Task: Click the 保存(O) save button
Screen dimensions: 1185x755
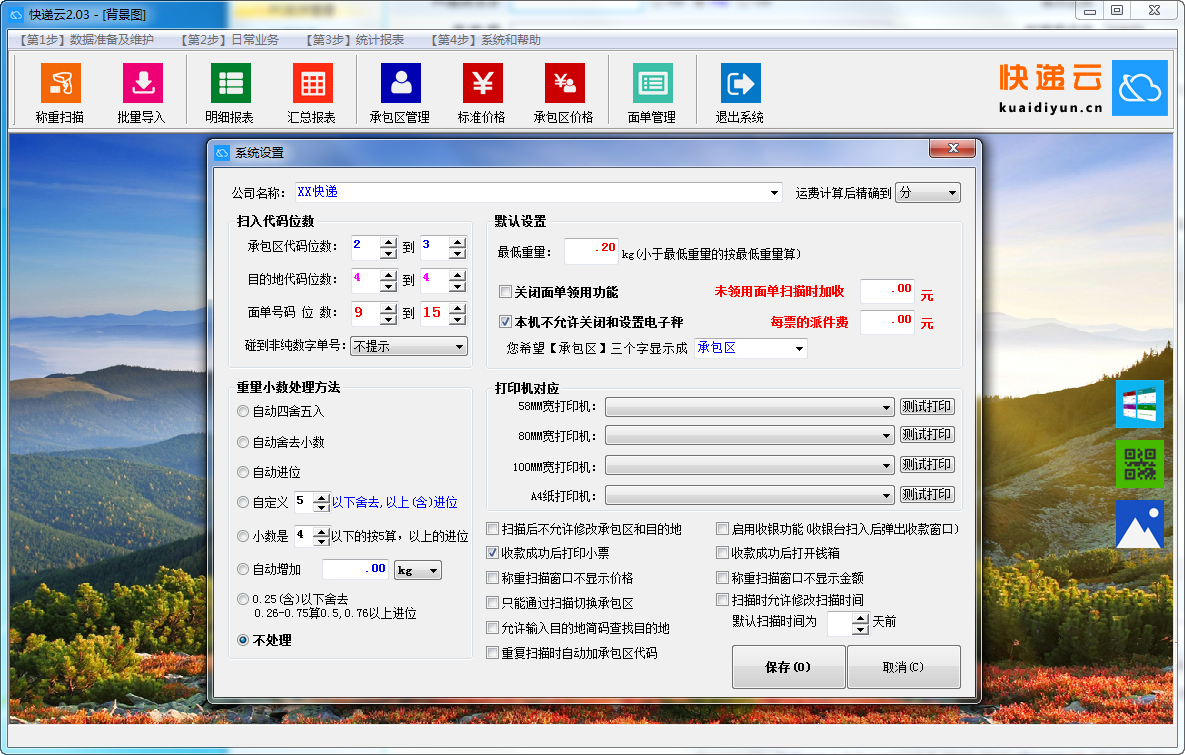Action: [788, 667]
